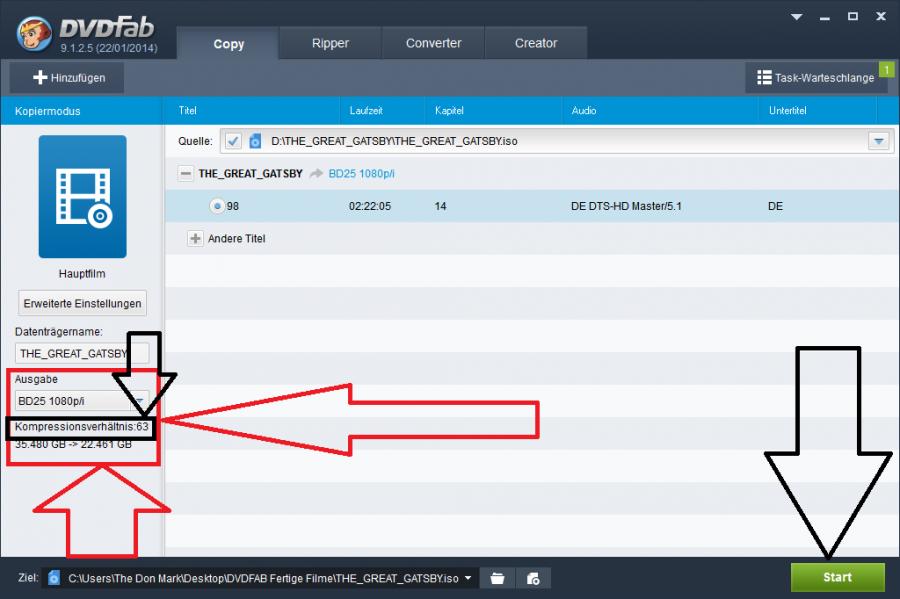Click the destination ISO file type icon
The image size is (900, 599).
[54, 578]
